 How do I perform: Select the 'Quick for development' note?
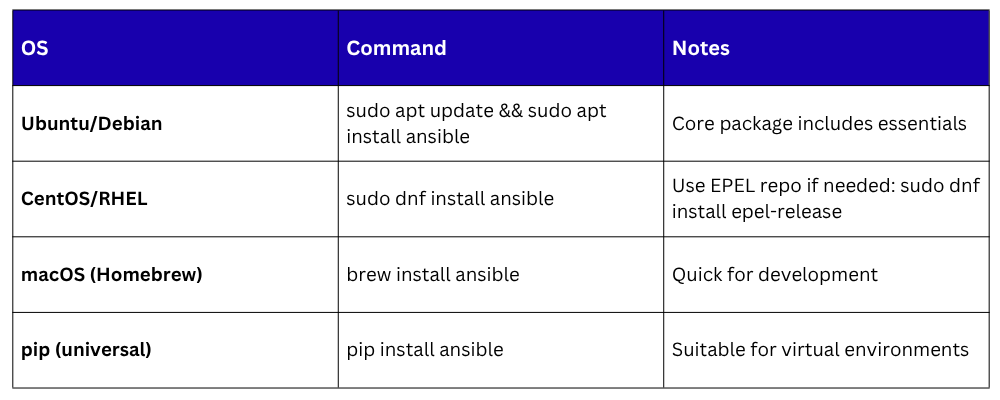(774, 274)
